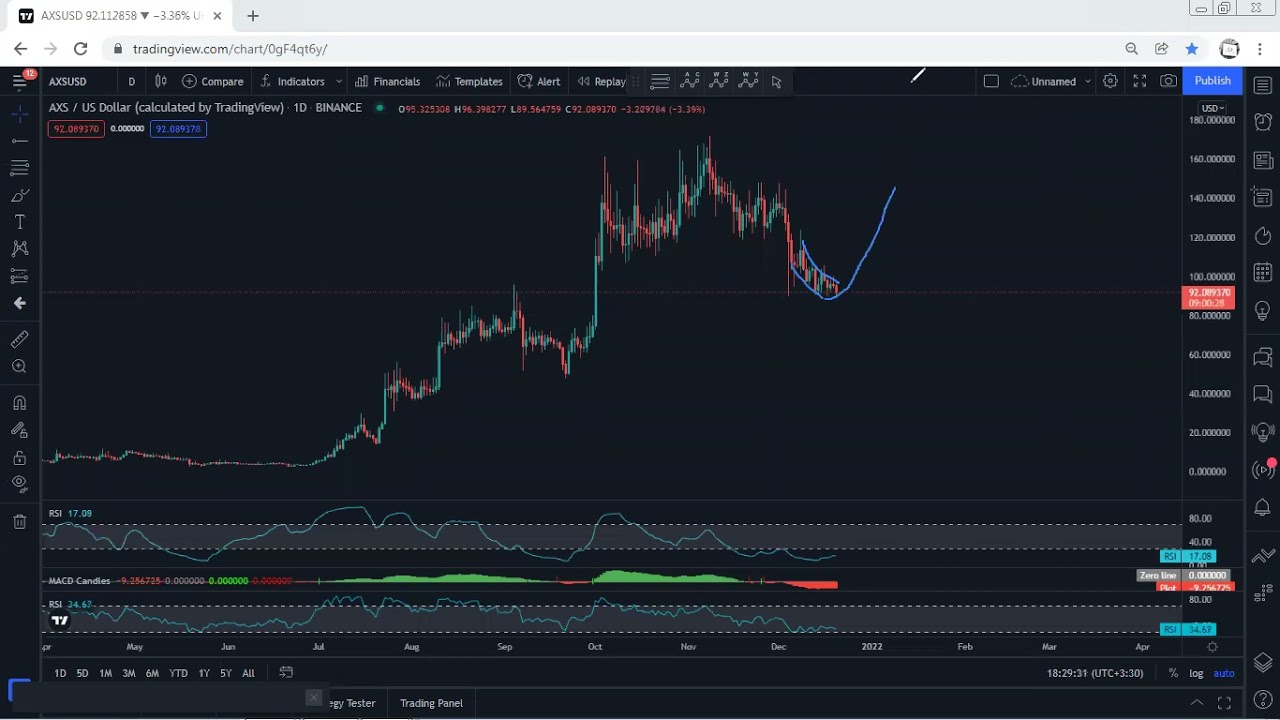
Task: Open the candlestick chart style selector
Action: click(160, 81)
